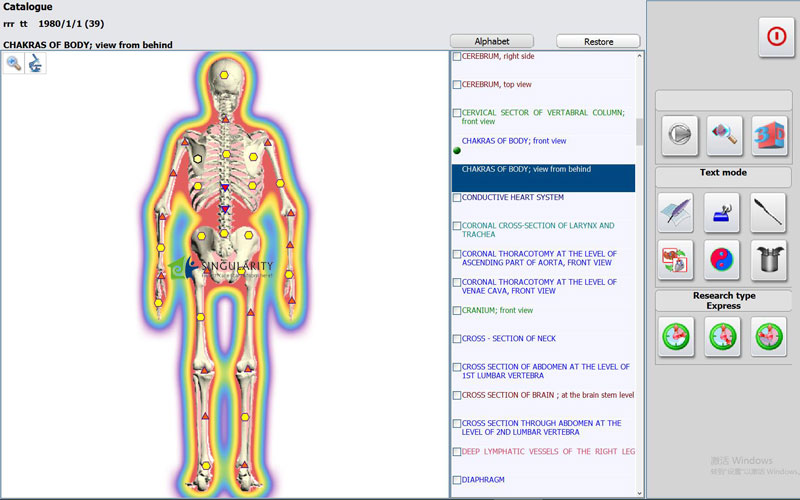Click the blue inverted triangle on mid spine

coord(224,188)
